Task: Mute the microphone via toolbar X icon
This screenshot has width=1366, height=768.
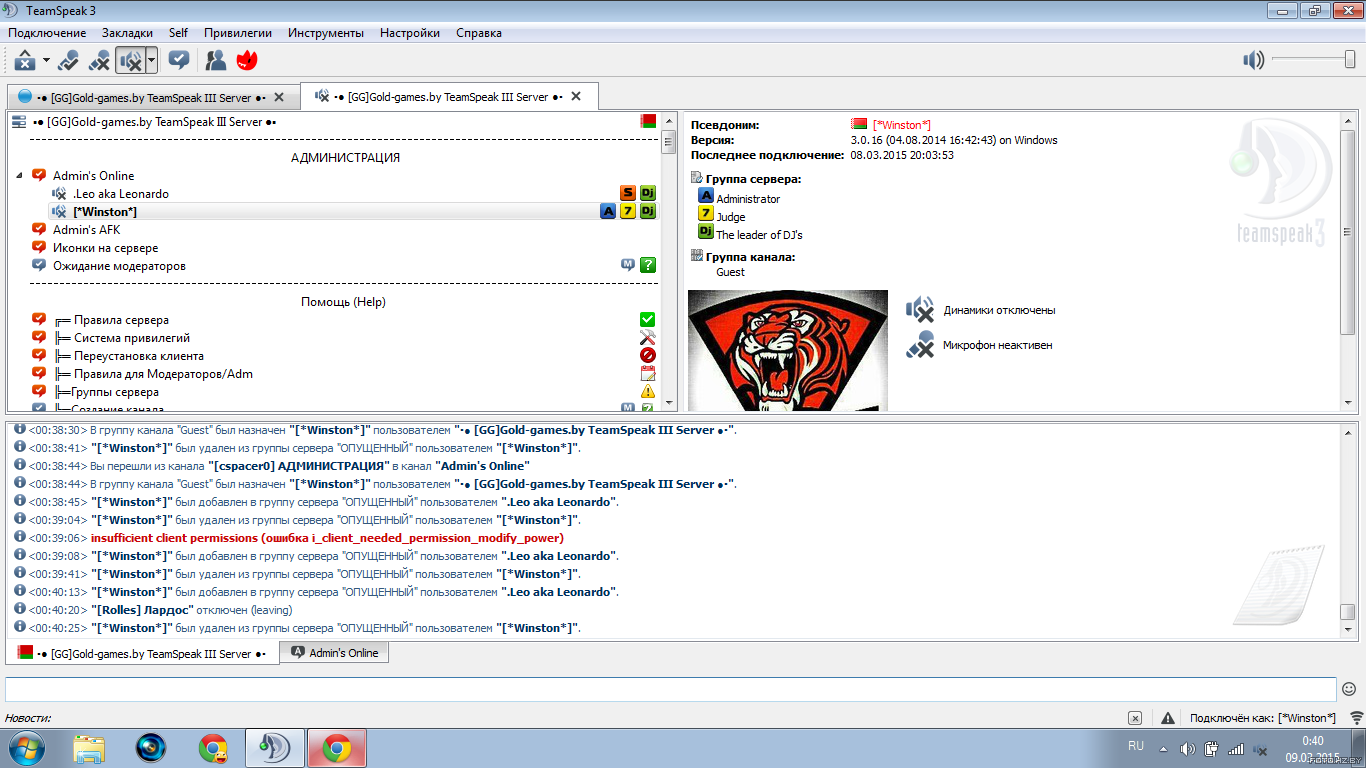Action: (x=99, y=61)
